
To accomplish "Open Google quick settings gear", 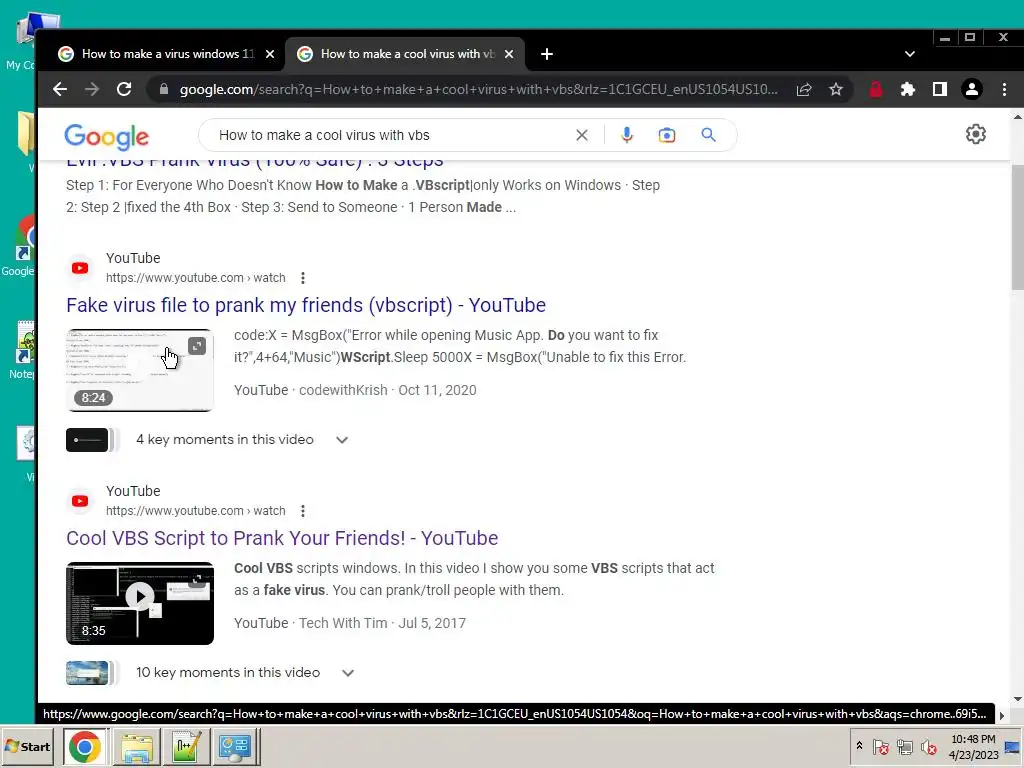I will click(x=976, y=135).
